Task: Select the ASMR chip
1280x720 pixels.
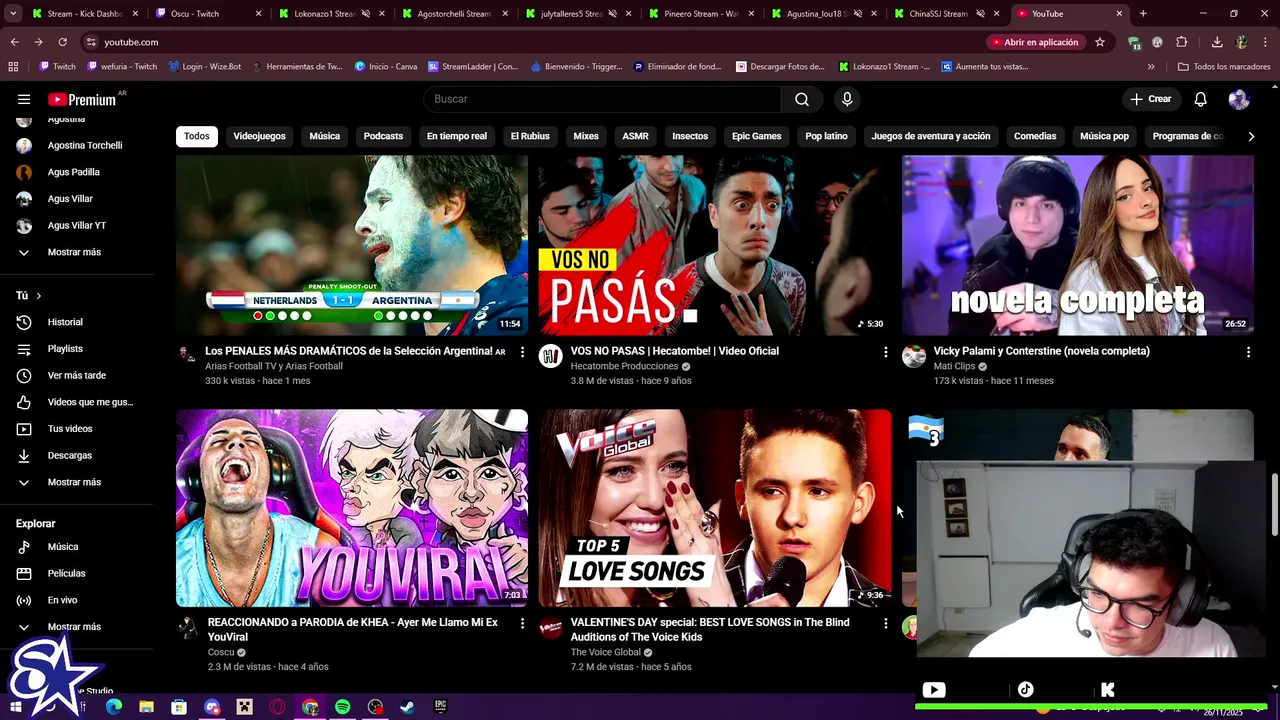Action: pyautogui.click(x=635, y=136)
